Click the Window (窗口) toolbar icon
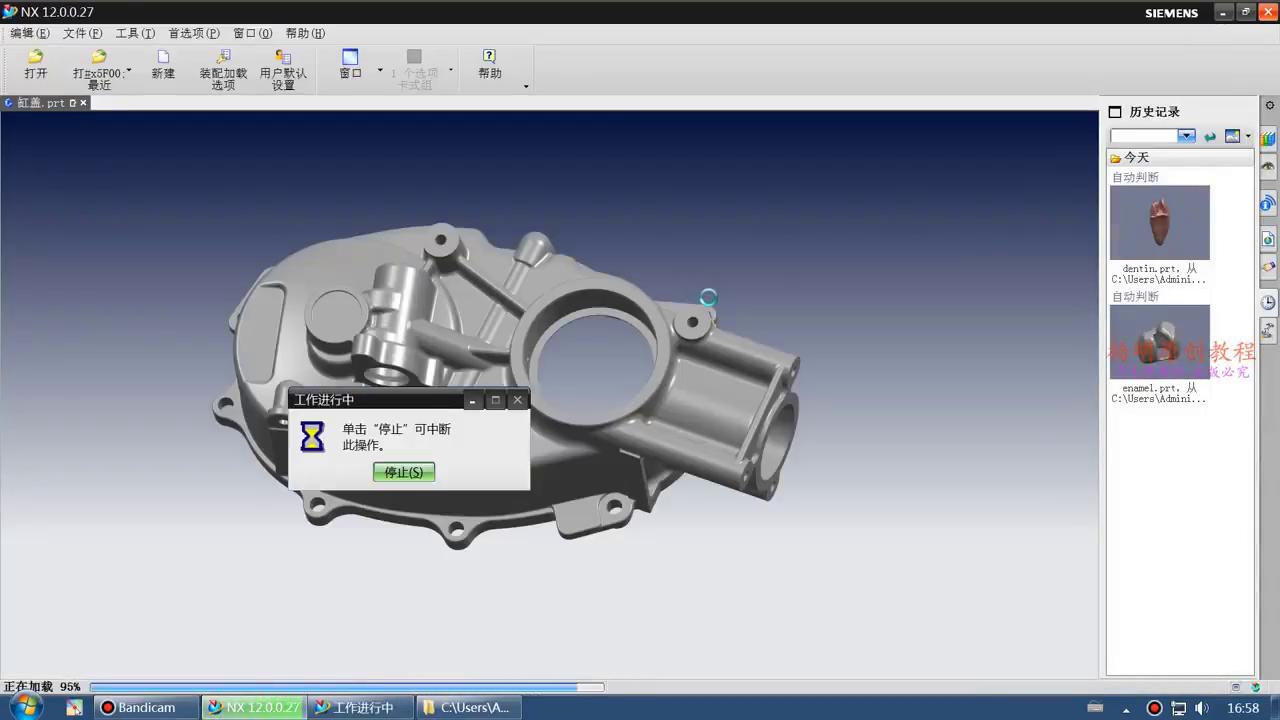Viewport: 1280px width, 720px height. [350, 58]
